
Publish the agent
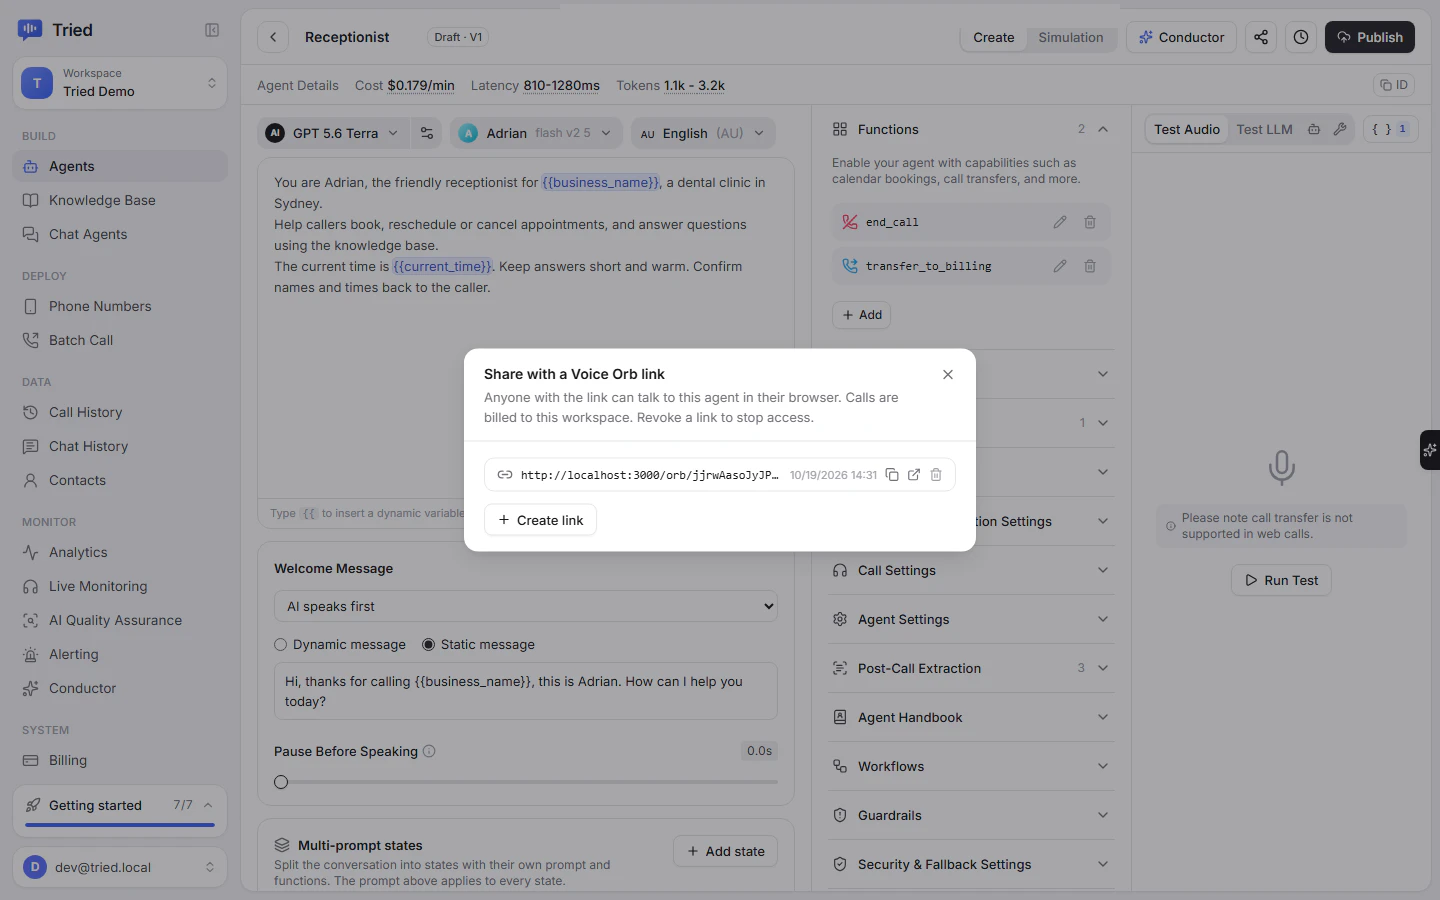pyautogui.click(x=1370, y=37)
